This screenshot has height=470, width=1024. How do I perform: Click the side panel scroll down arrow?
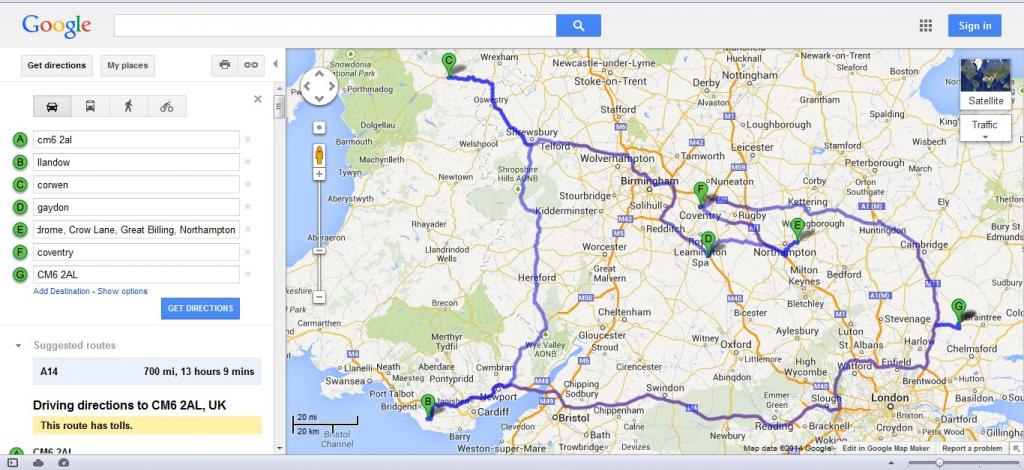(x=280, y=448)
